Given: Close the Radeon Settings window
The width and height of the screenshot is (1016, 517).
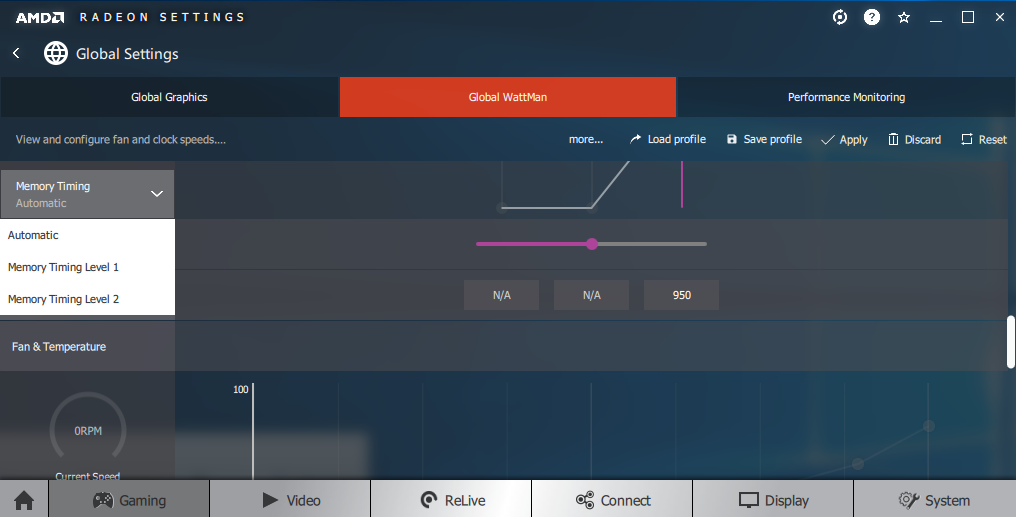Looking at the screenshot, I should (1000, 17).
